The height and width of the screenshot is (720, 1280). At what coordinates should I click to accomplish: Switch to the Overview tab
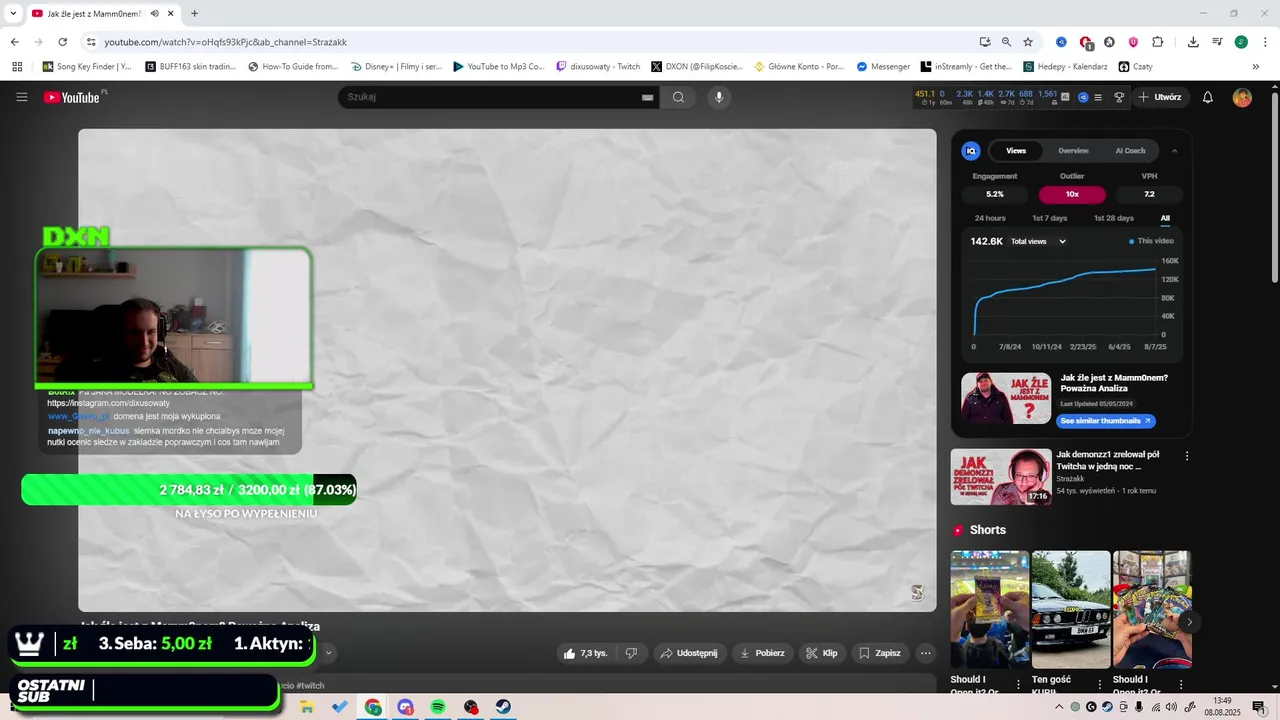(x=1073, y=151)
